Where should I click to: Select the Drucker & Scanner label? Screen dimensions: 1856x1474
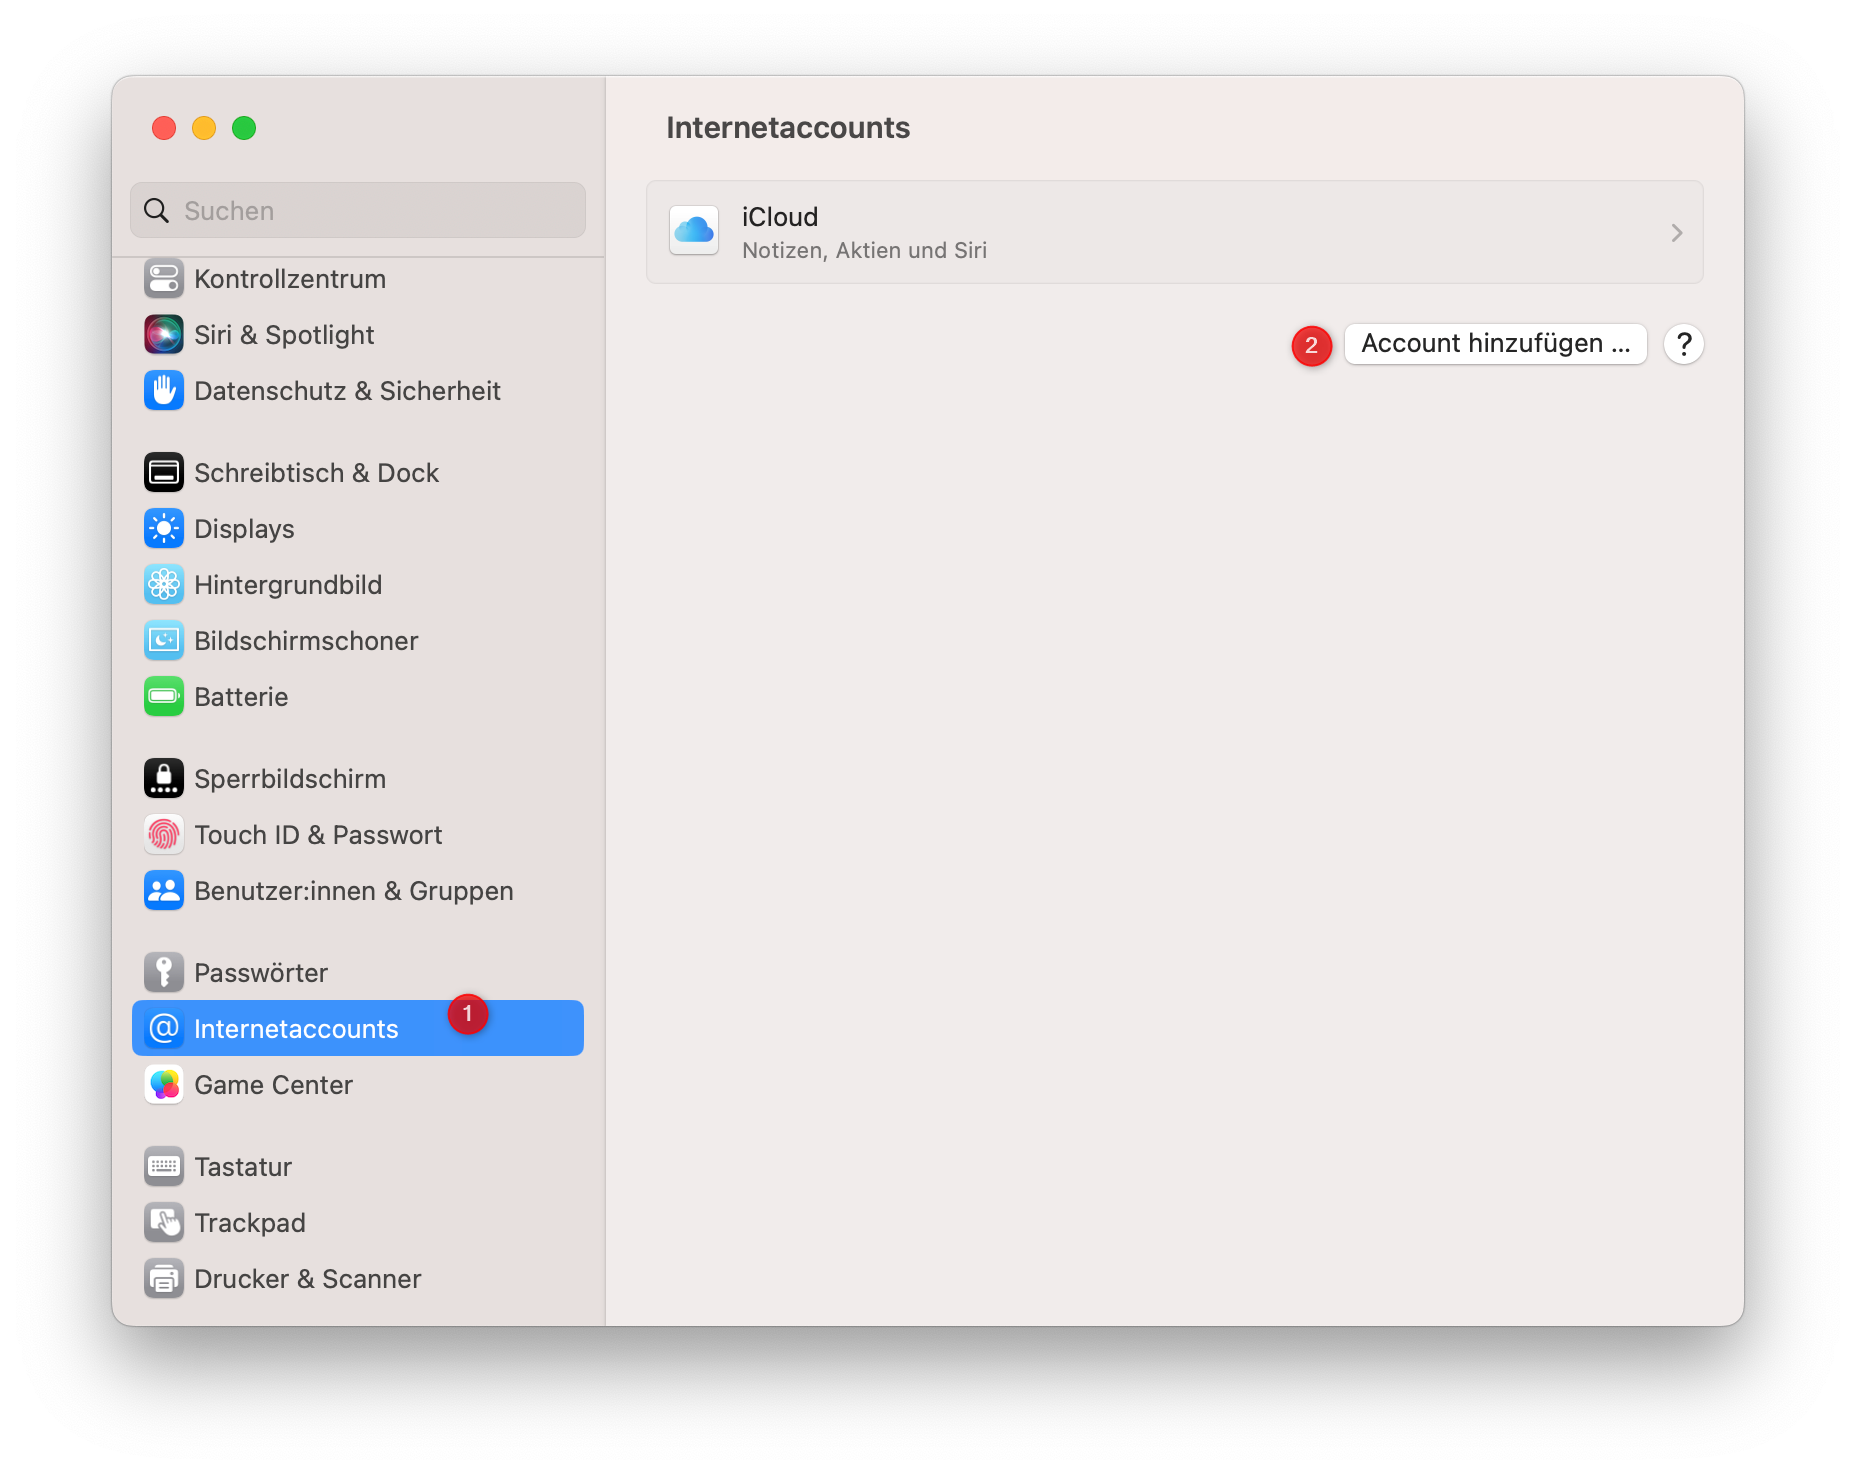[308, 1279]
